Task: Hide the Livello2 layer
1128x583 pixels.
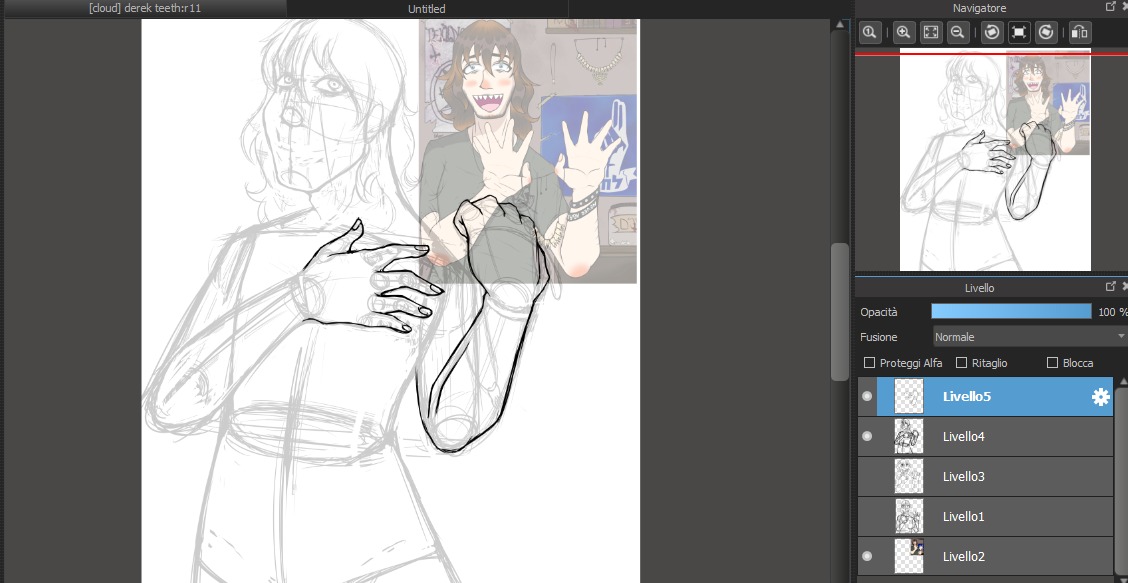Action: point(867,556)
